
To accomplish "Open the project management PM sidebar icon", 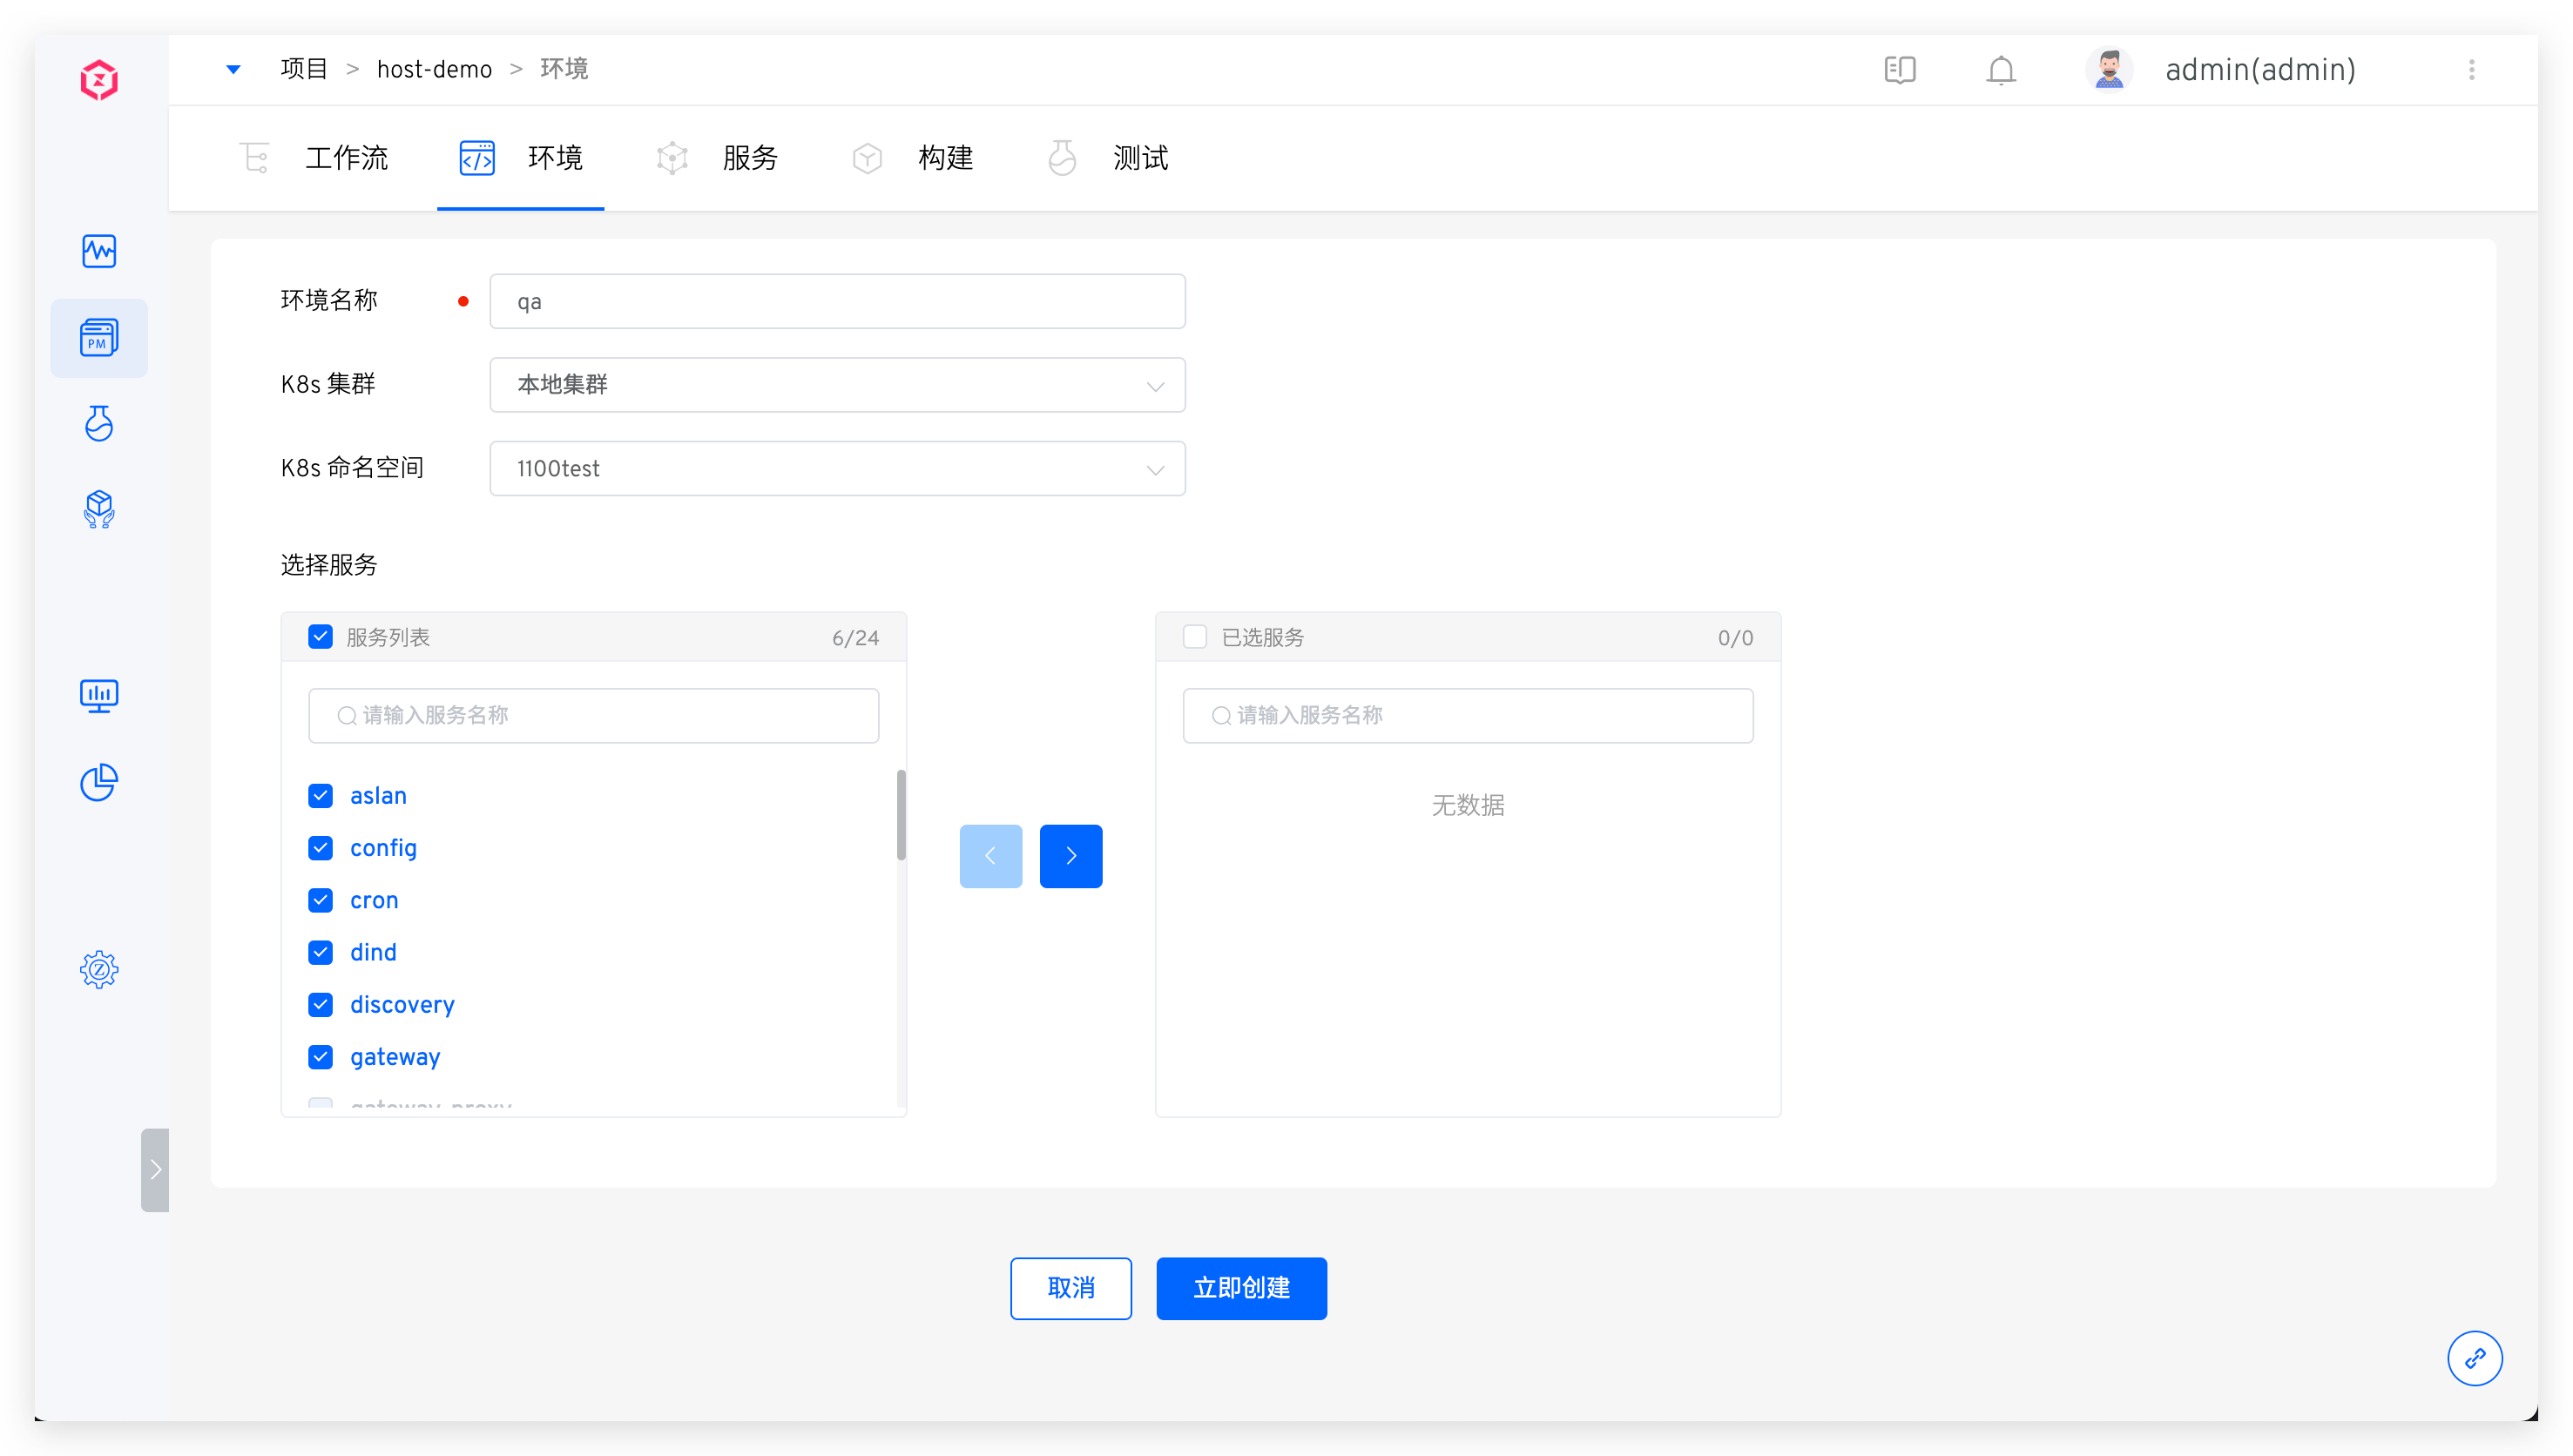I will [x=99, y=338].
